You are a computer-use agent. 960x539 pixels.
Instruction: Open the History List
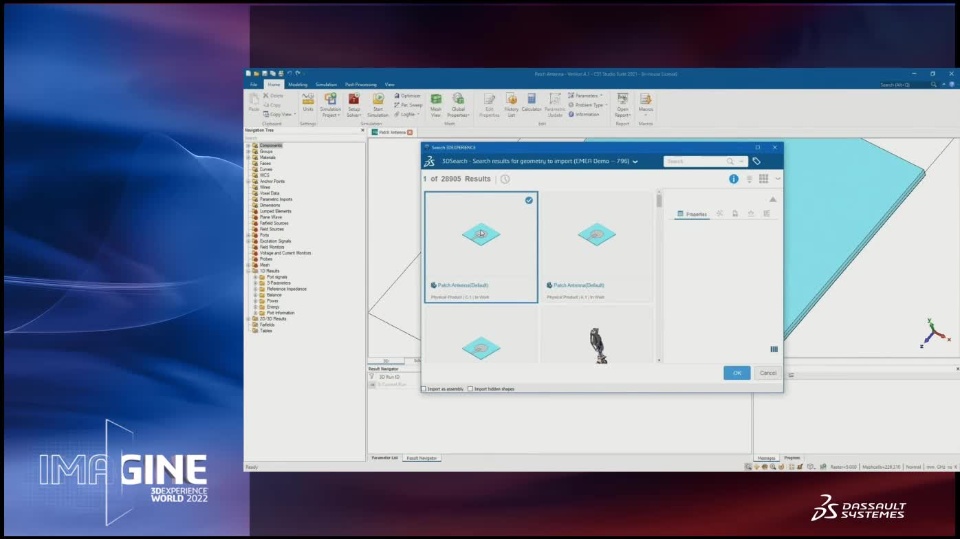tap(511, 105)
